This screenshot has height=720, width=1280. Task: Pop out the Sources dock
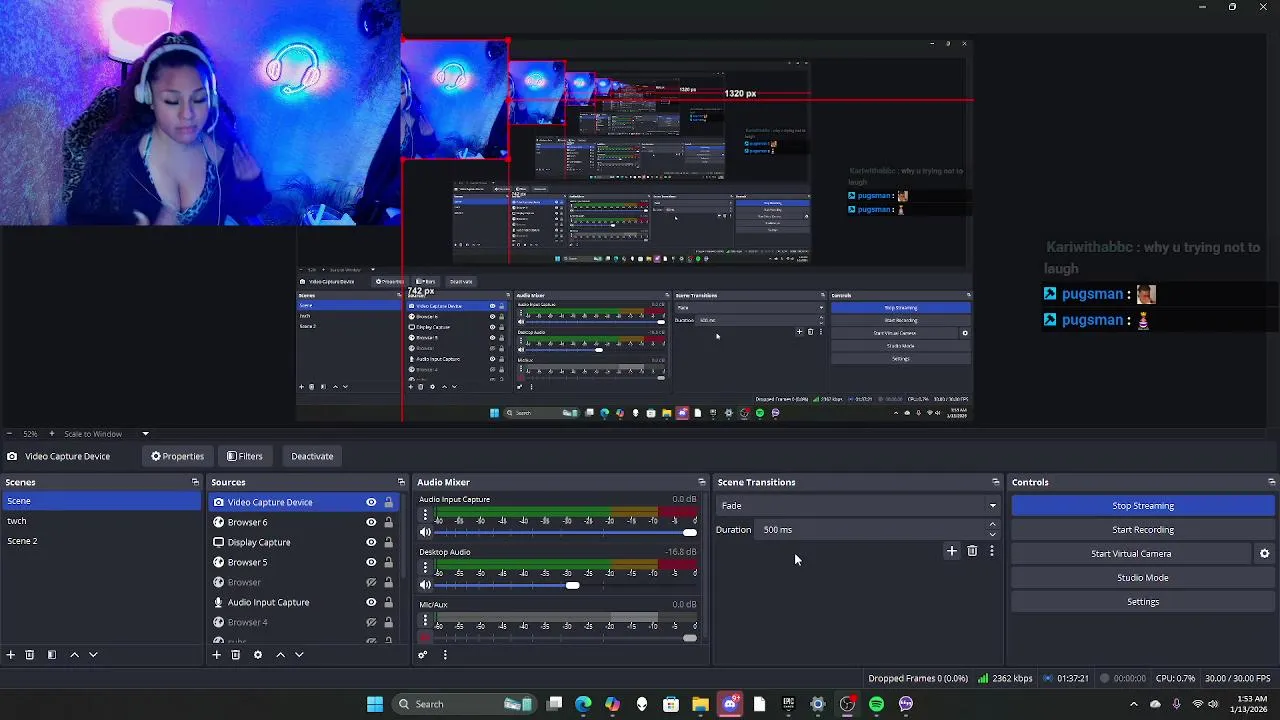tap(401, 482)
